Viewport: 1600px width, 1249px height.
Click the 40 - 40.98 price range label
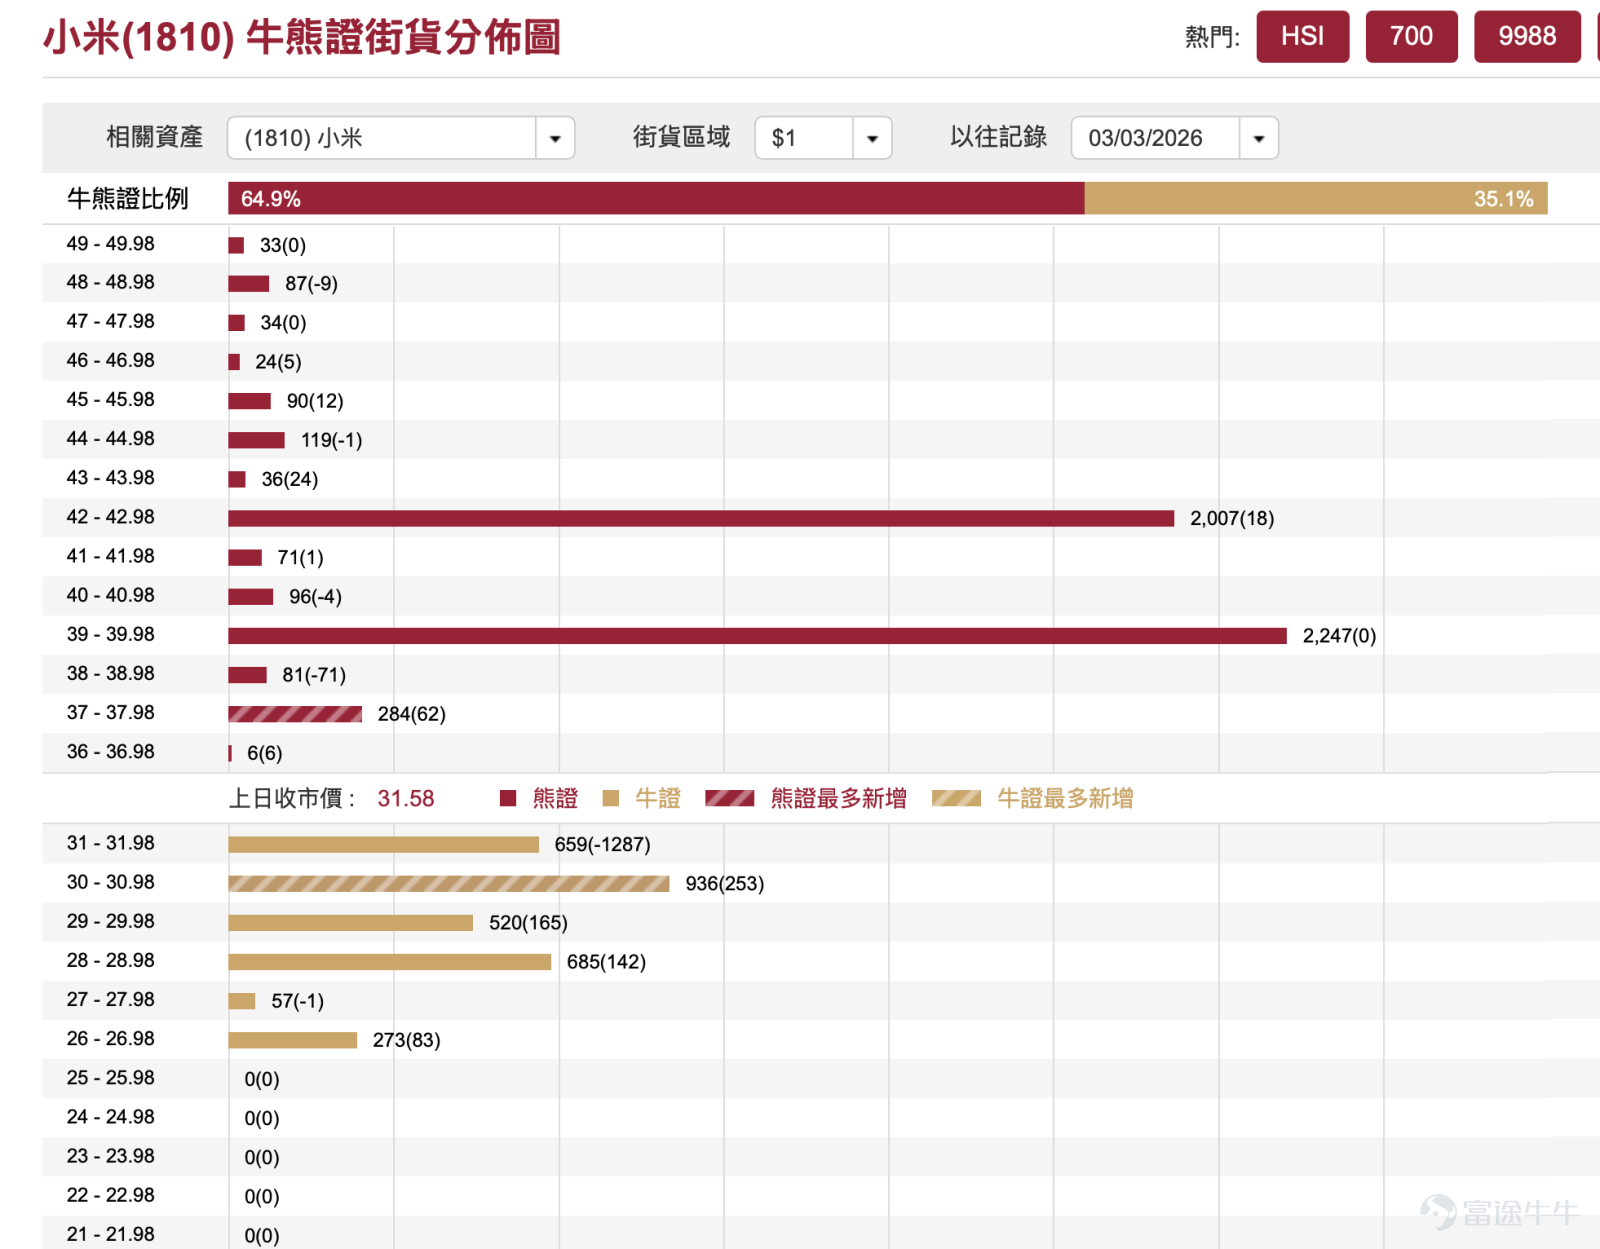coord(111,596)
